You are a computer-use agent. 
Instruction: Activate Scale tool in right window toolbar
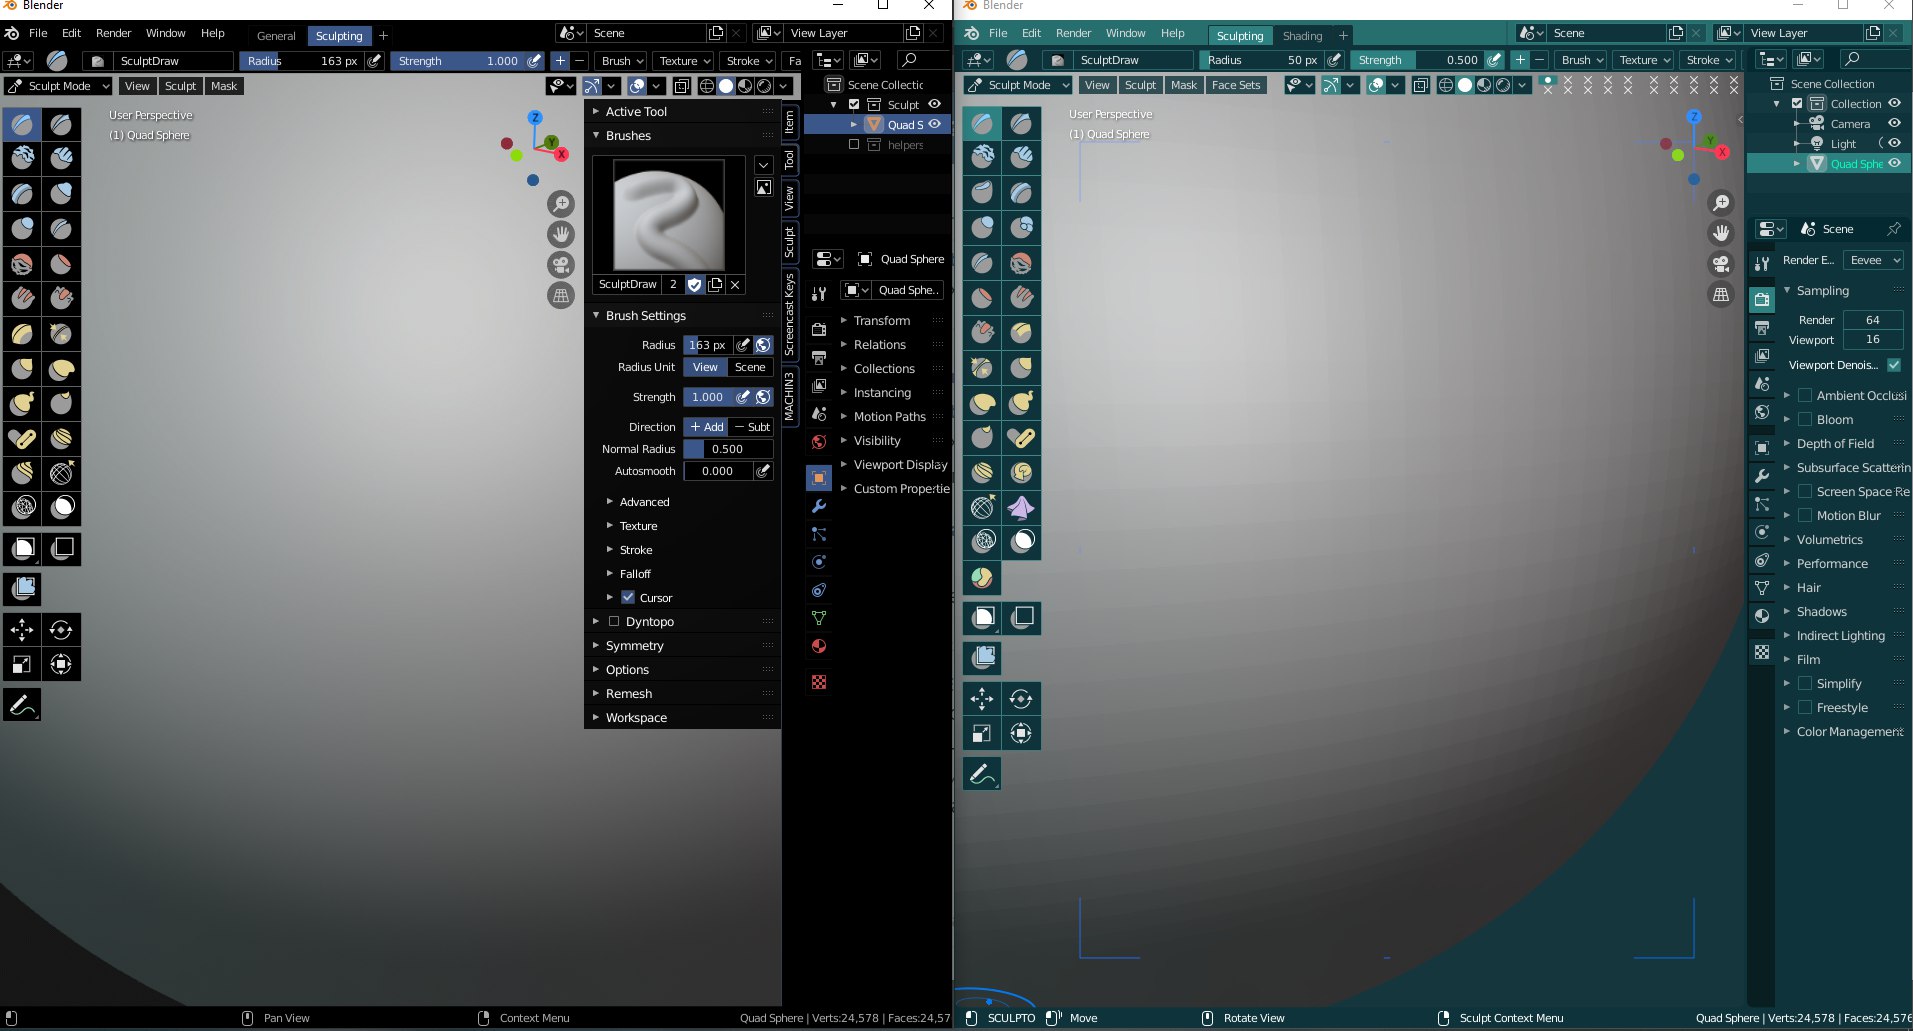point(982,734)
